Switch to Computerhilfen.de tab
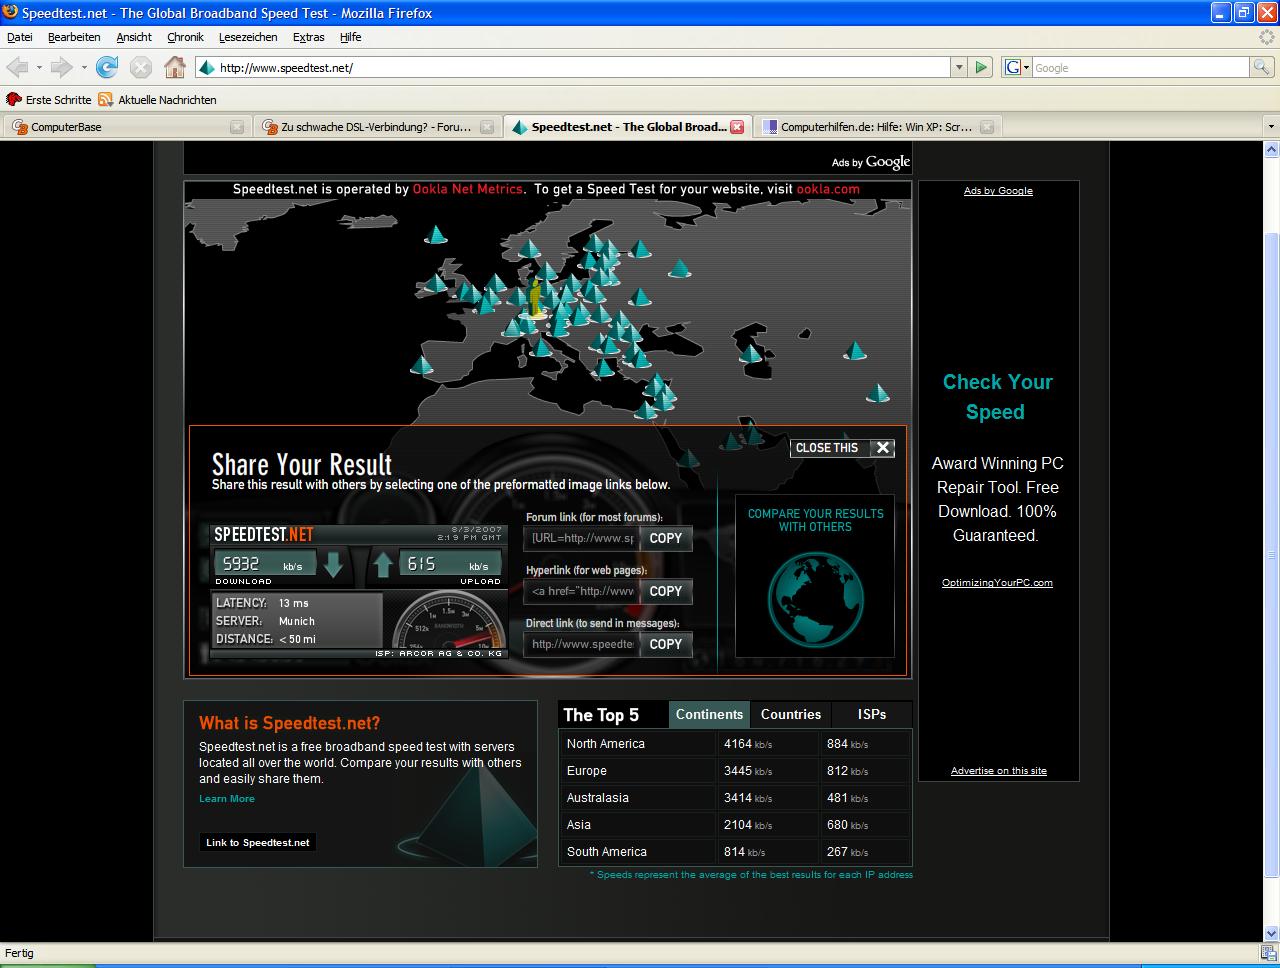Viewport: 1280px width, 968px height. [x=877, y=127]
